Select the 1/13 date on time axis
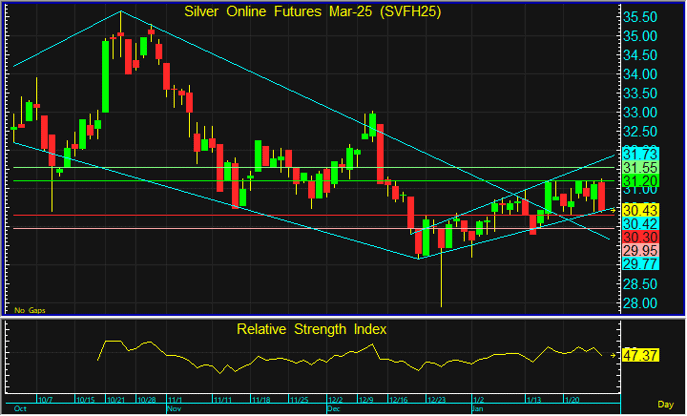Screen dimensions: 687x416 coord(536,399)
